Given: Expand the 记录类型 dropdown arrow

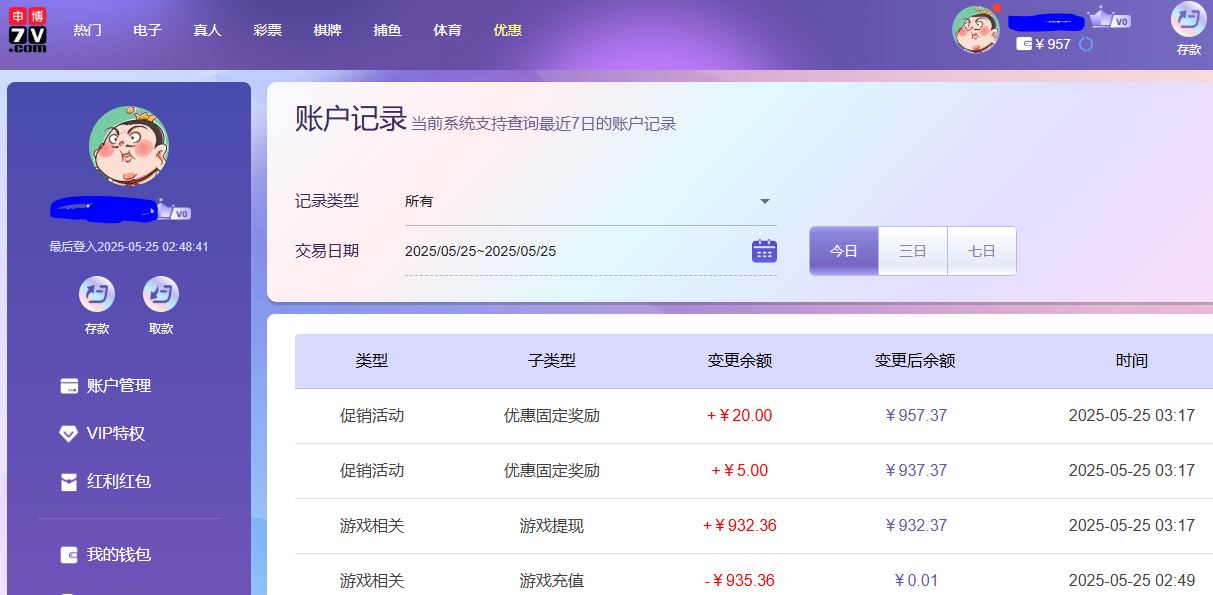Looking at the screenshot, I should point(765,201).
